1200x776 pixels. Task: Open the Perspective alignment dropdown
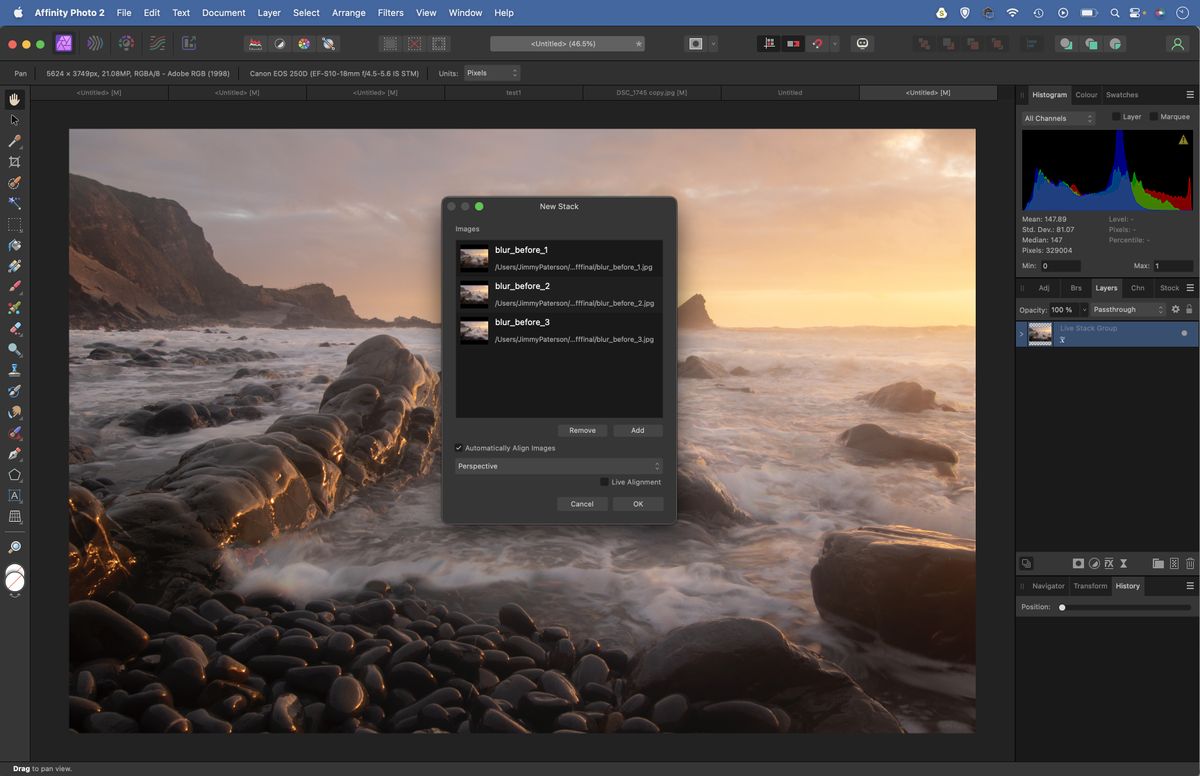pyautogui.click(x=557, y=466)
